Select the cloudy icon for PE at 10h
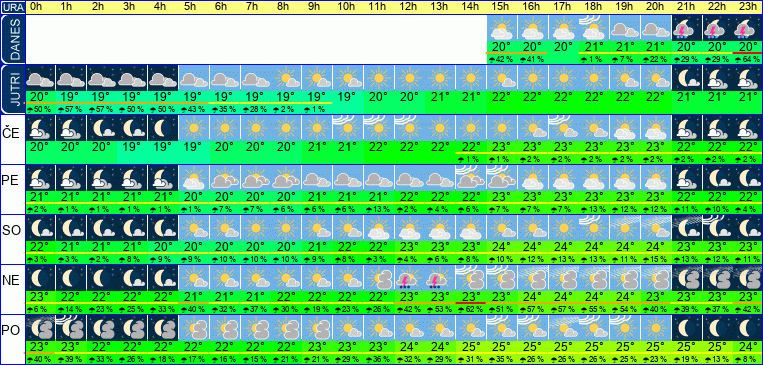763x365 pixels. 348,178
